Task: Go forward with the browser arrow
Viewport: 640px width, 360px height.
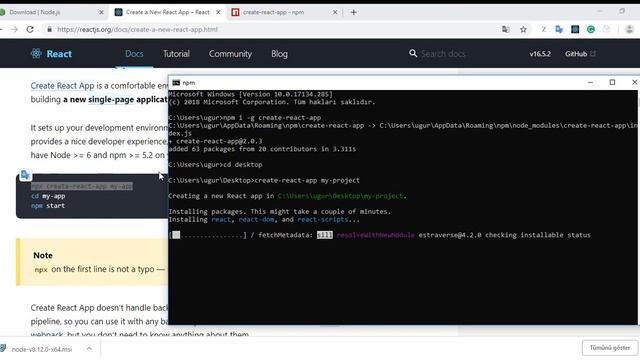Action: 14,29
